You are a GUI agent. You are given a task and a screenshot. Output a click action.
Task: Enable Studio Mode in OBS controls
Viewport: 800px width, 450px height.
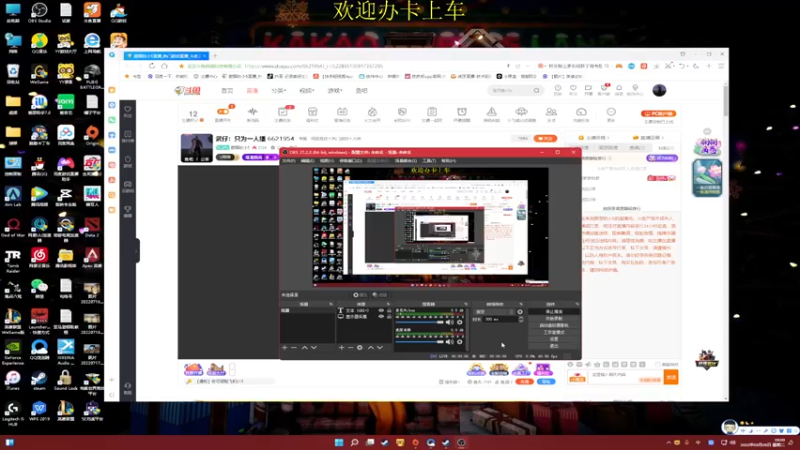pyautogui.click(x=554, y=332)
